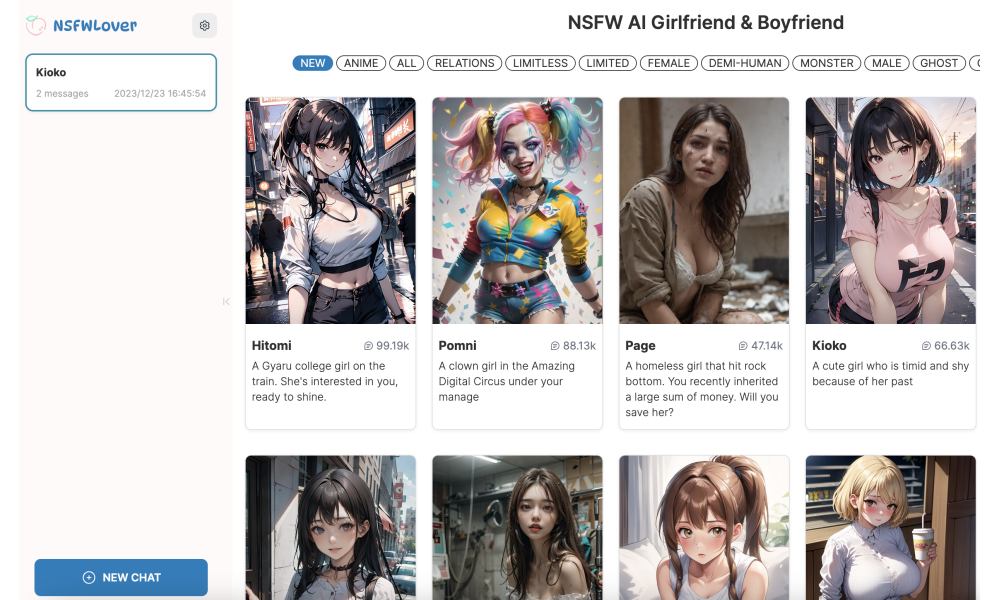Select the LIMITLESS category filter
Viewport: 1000px width, 600px height.
540,63
